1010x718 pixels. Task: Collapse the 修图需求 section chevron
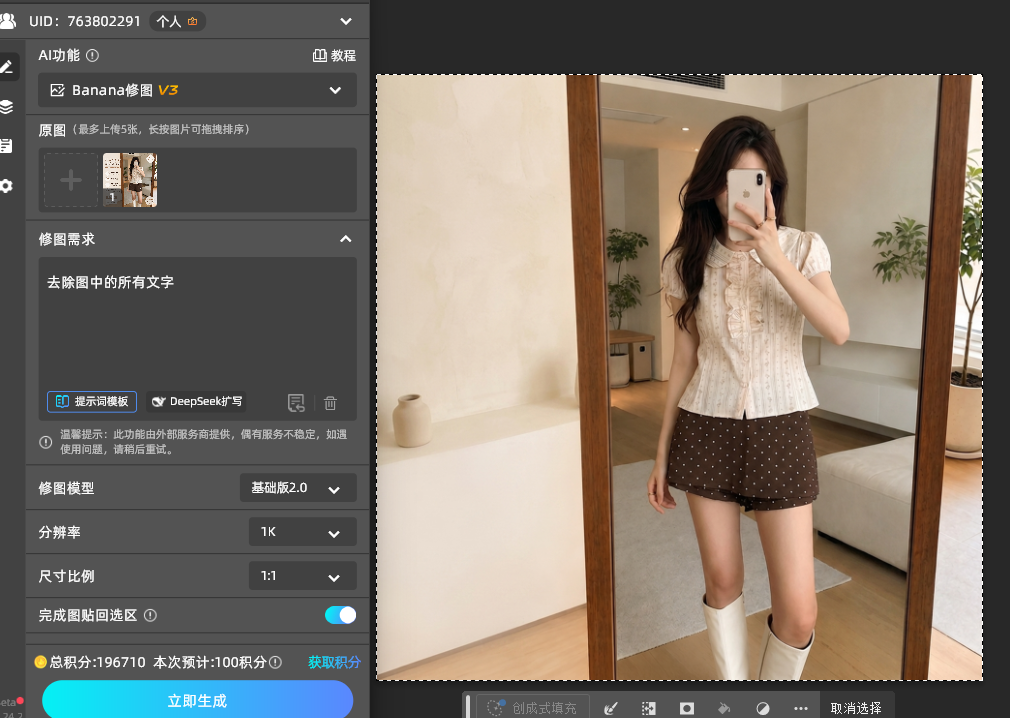pos(346,239)
